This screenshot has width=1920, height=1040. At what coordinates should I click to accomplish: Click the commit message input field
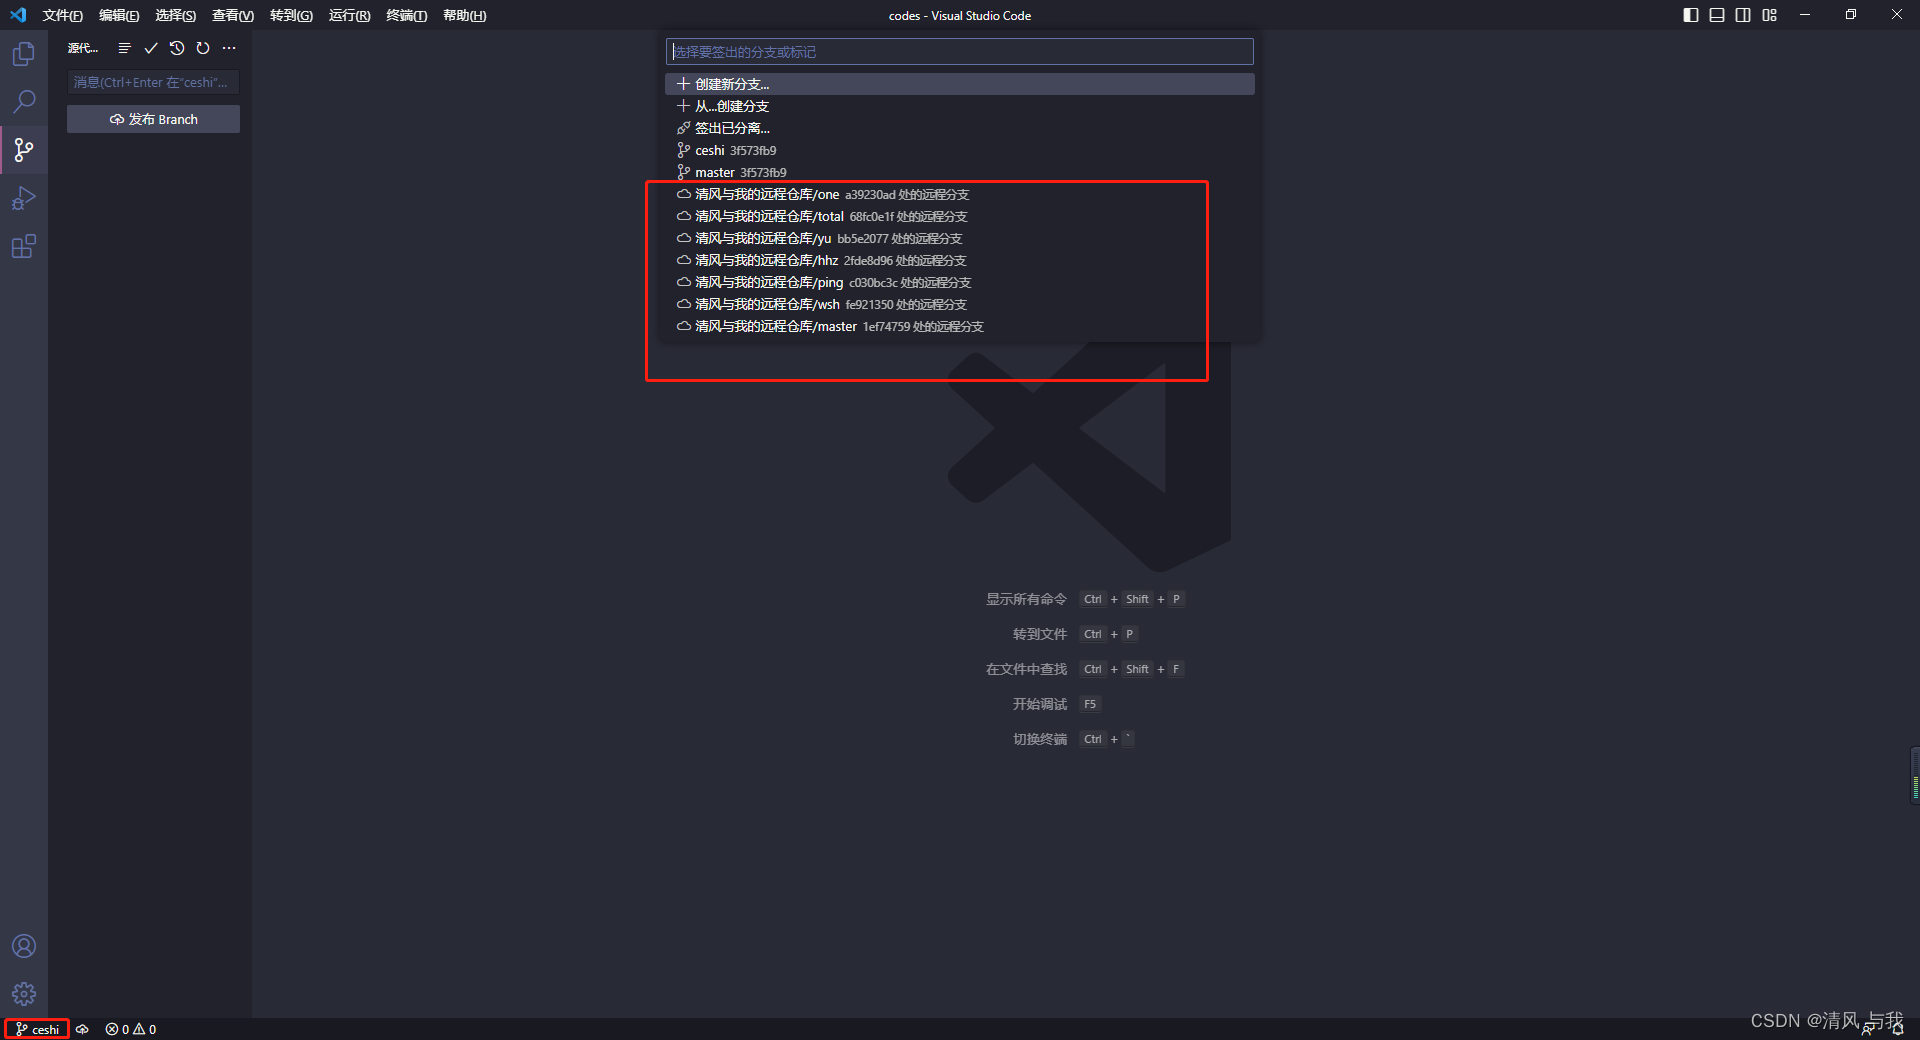(x=153, y=82)
